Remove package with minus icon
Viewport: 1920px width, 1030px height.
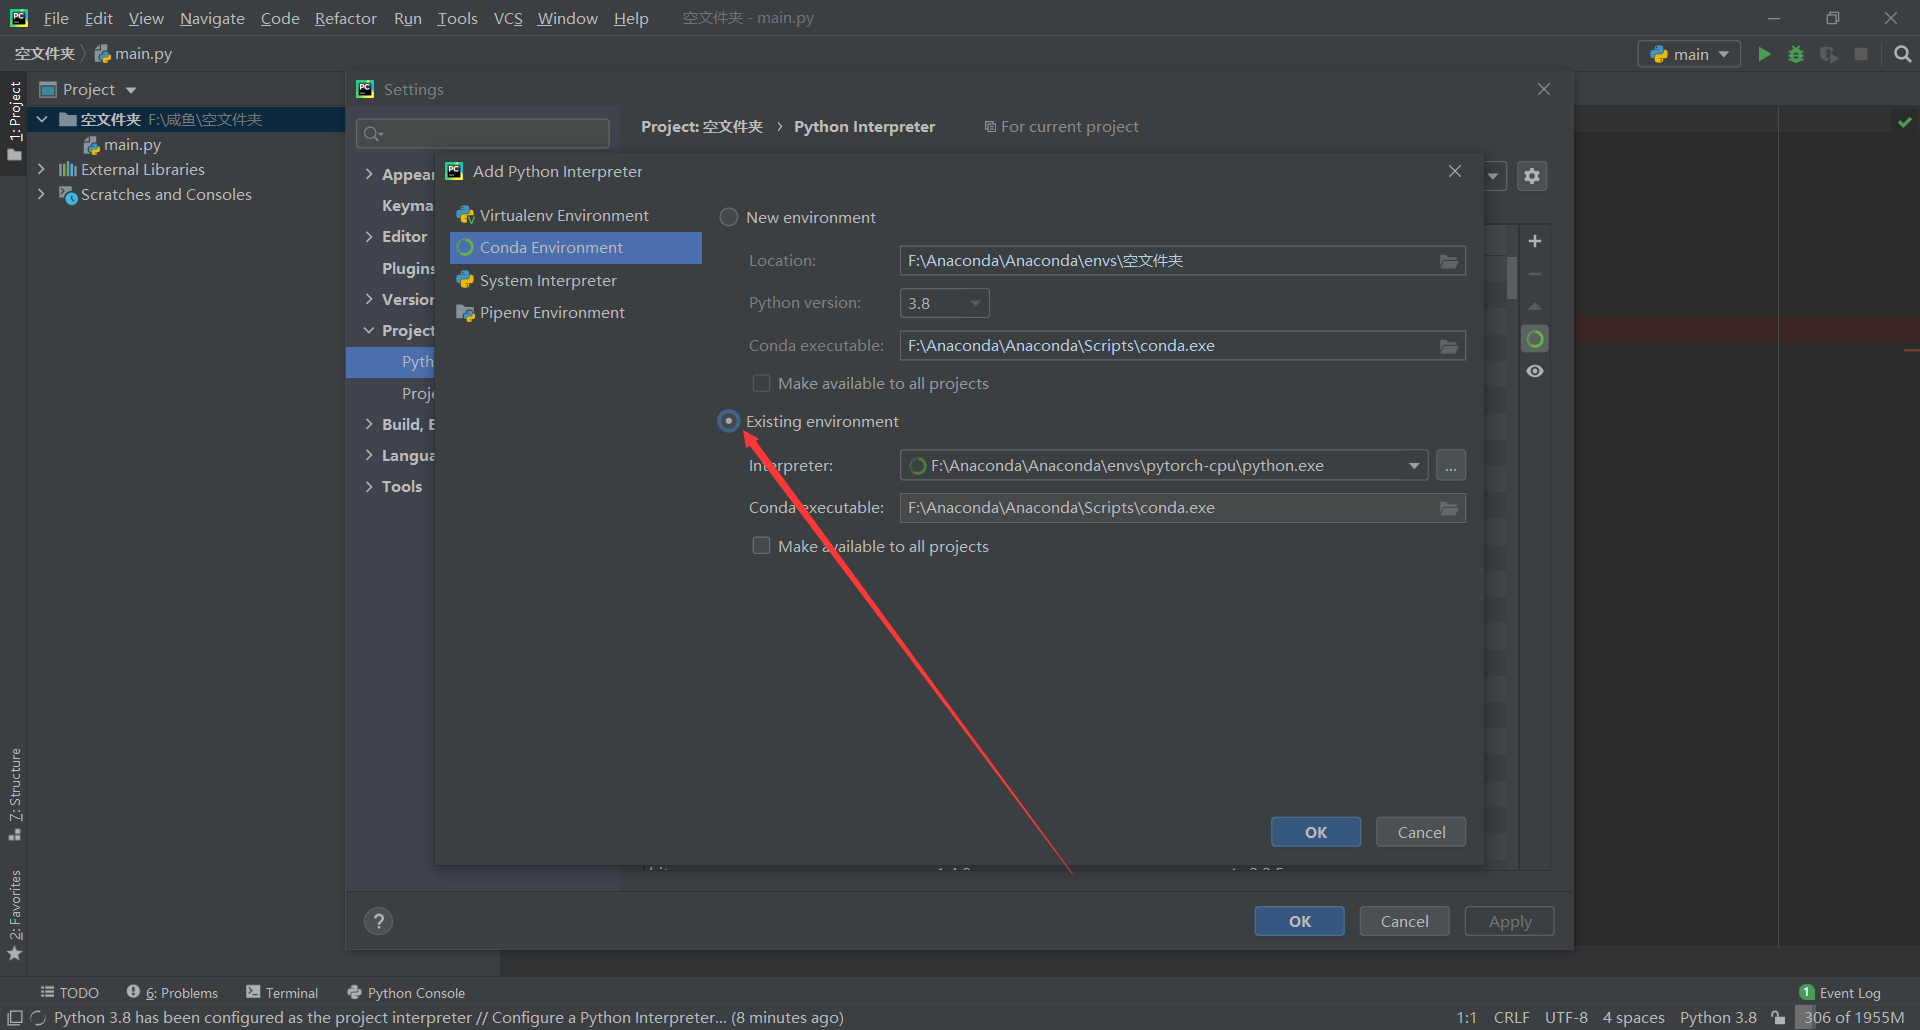[1535, 274]
